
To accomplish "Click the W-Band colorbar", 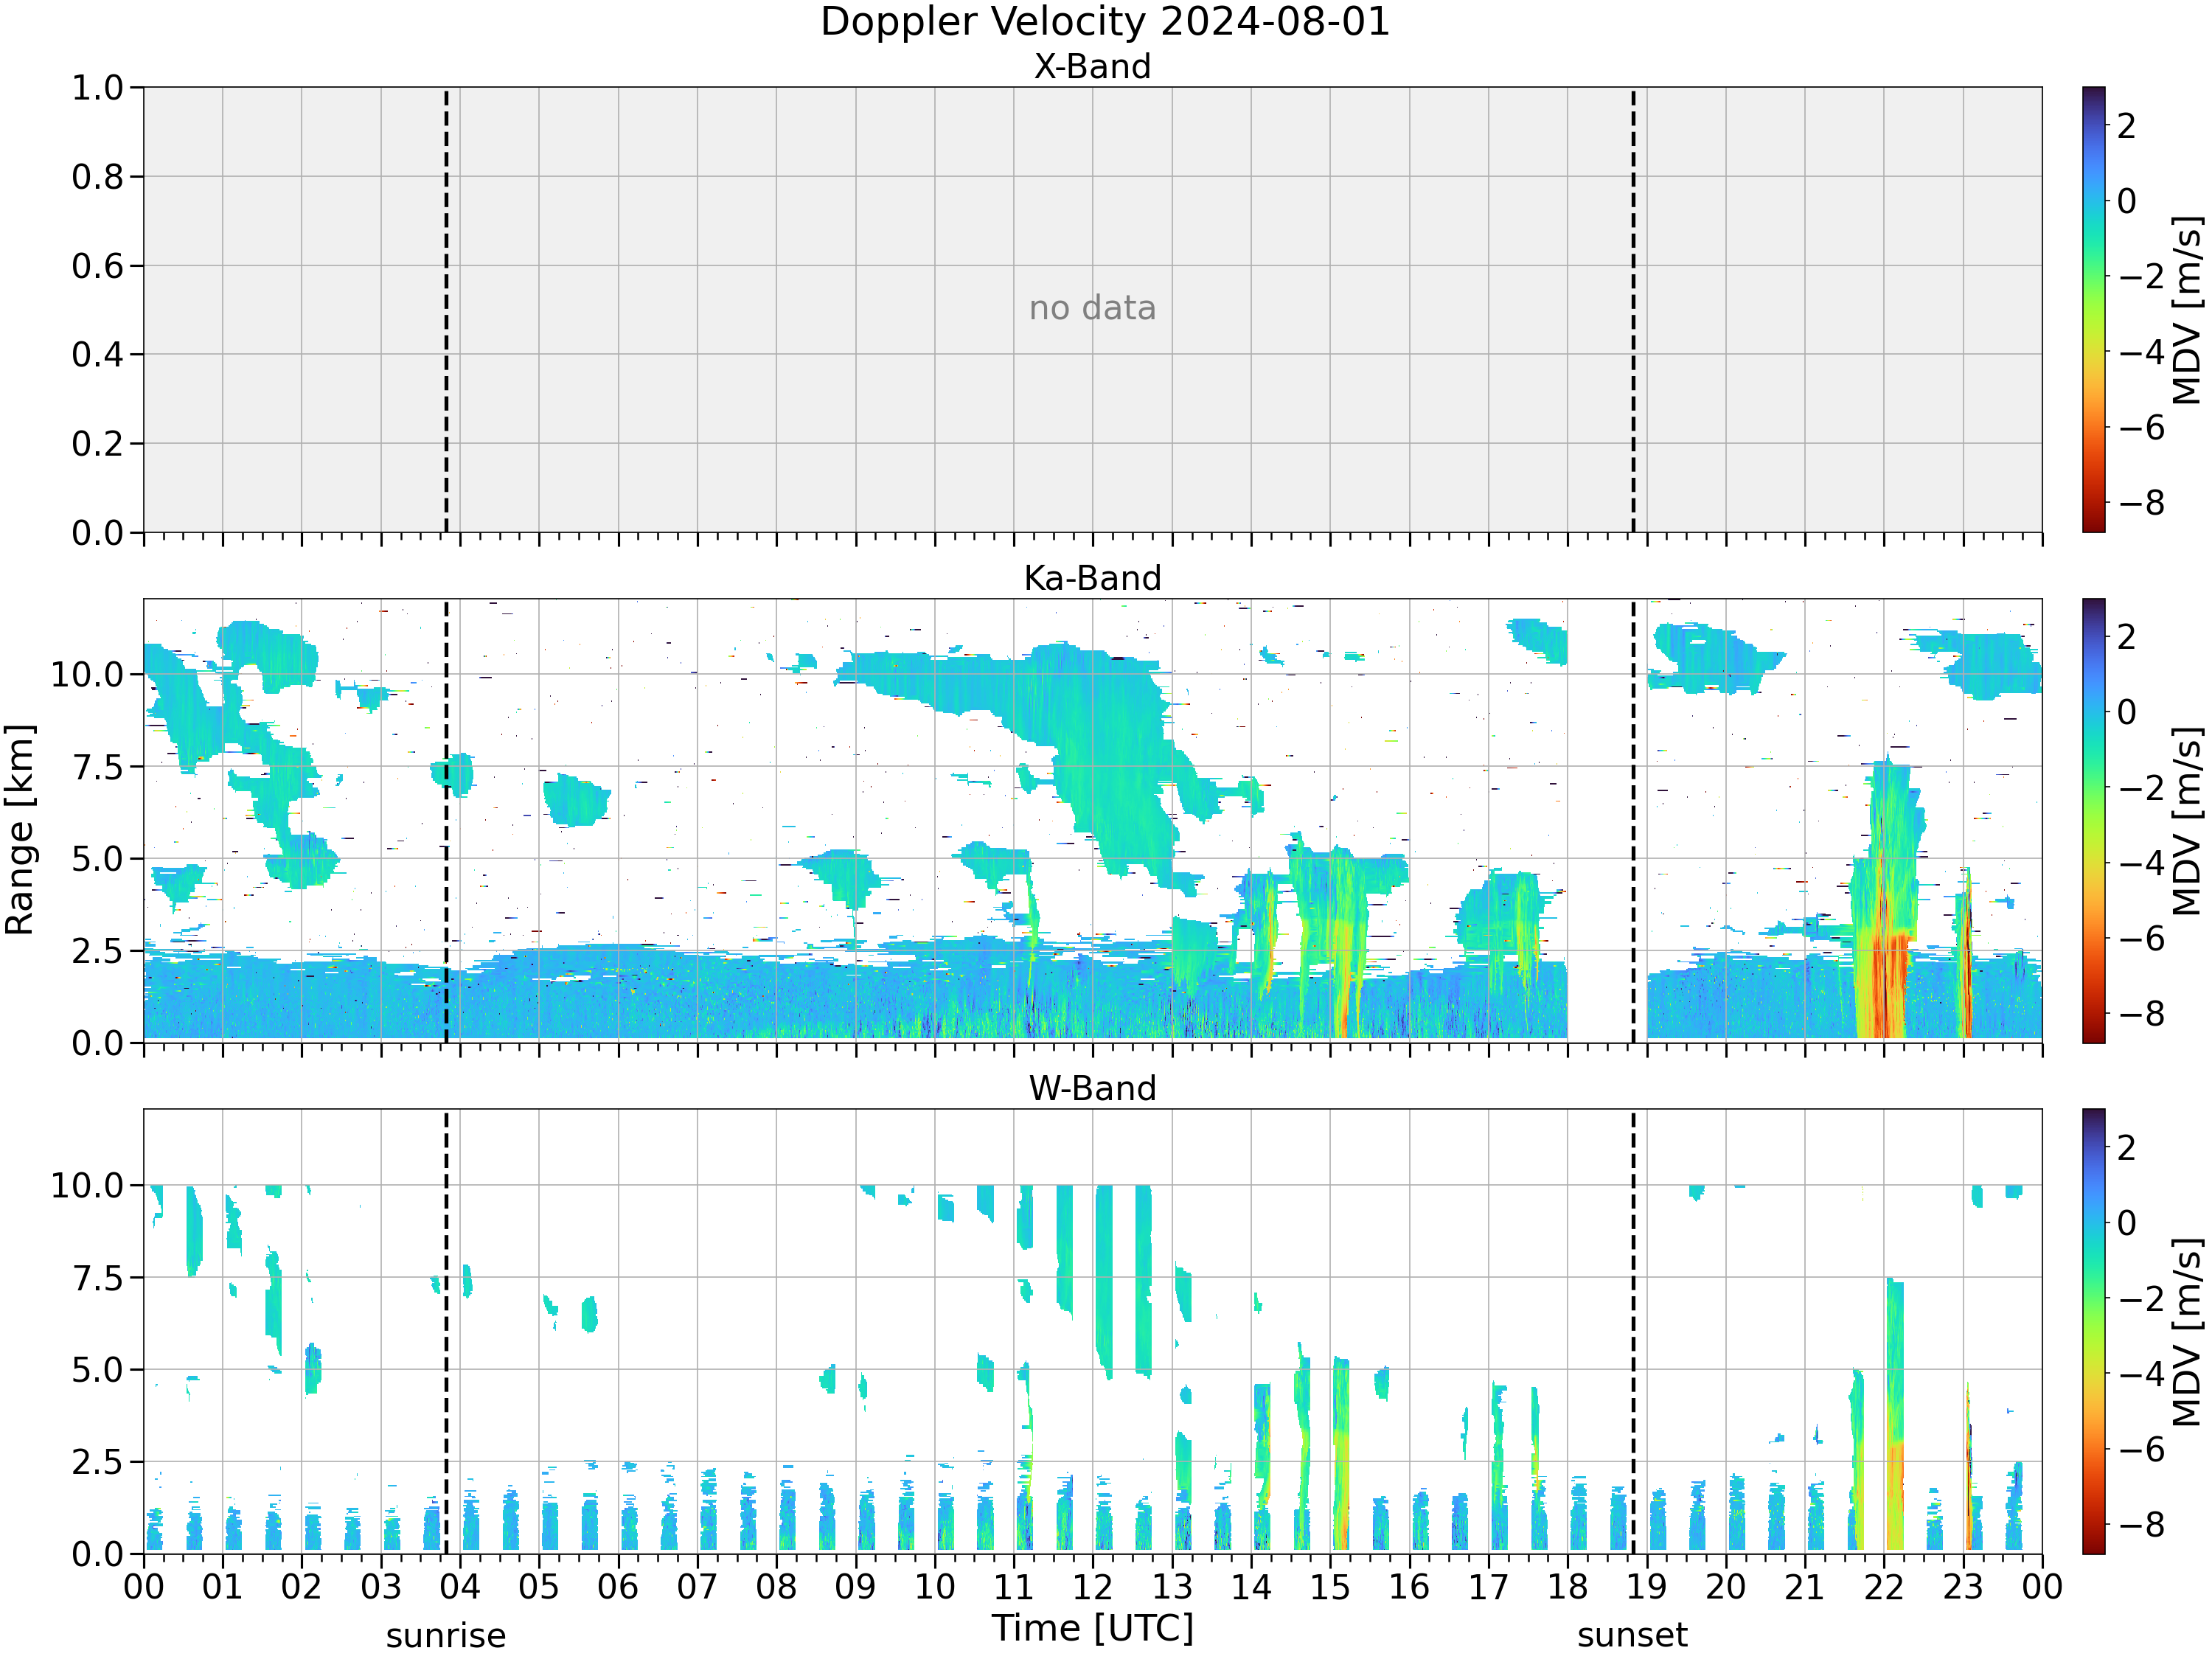I will [x=2093, y=1331].
